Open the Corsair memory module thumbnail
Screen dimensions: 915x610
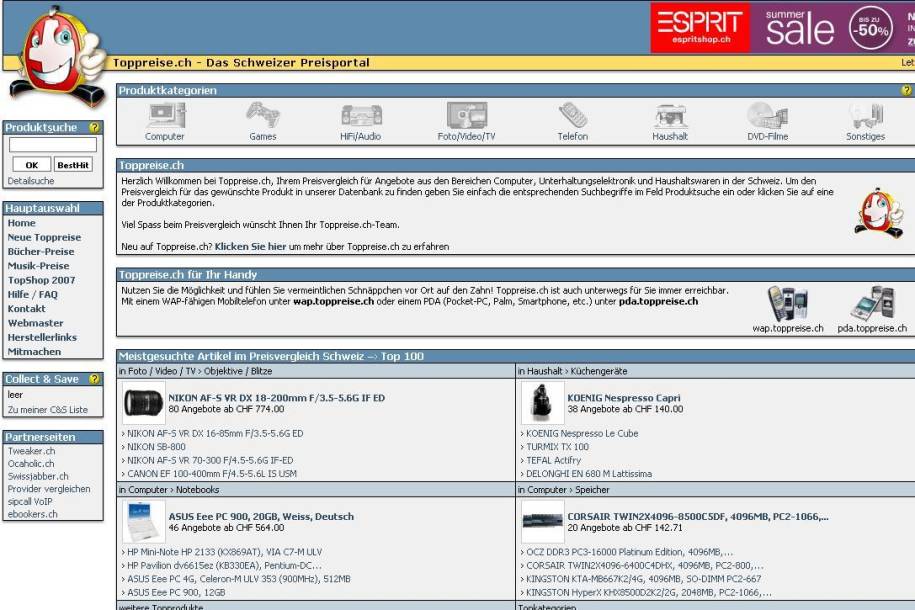pyautogui.click(x=542, y=521)
